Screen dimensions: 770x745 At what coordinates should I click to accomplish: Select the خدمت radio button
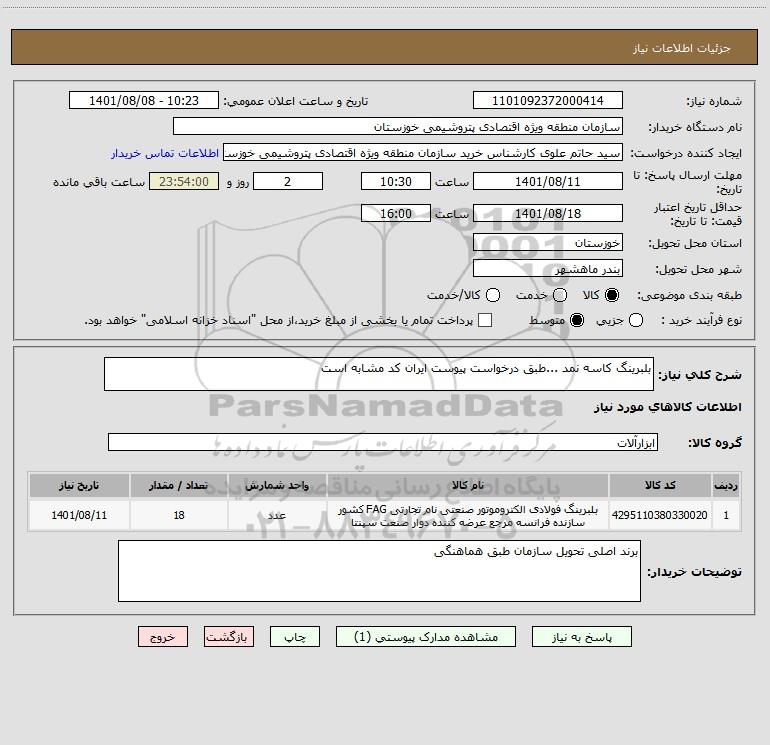tap(560, 295)
